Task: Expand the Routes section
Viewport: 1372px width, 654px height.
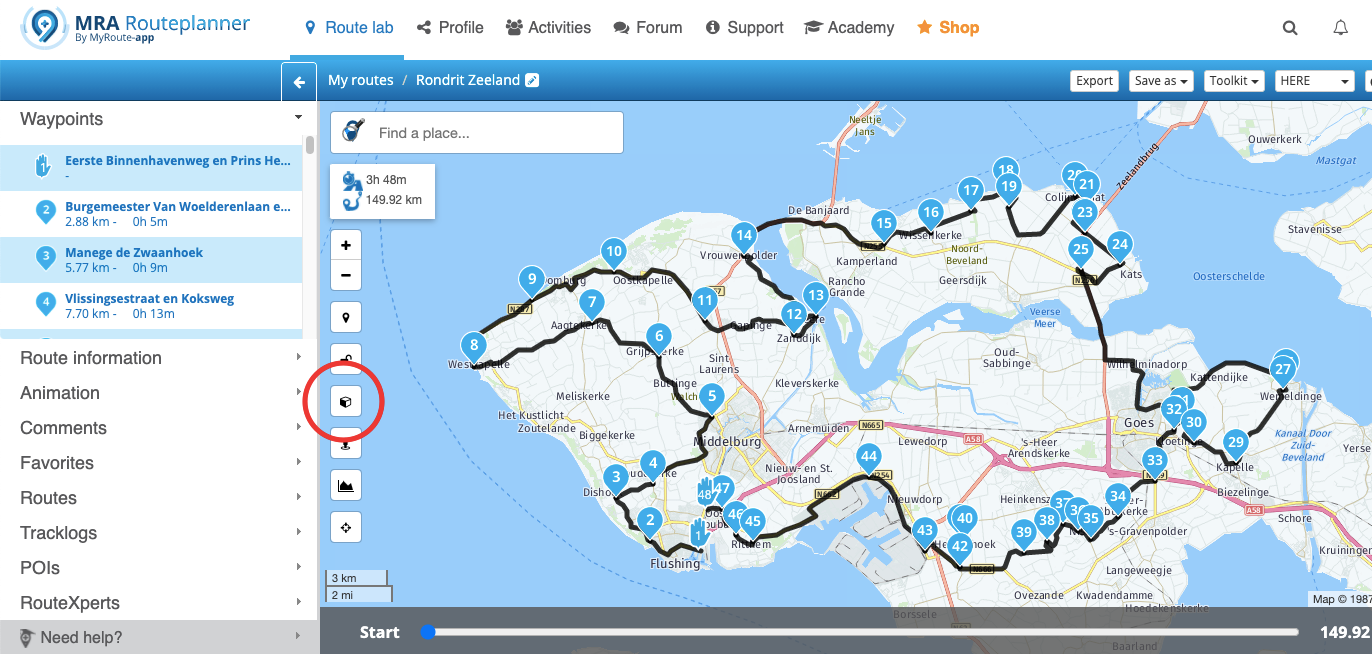Action: (x=160, y=498)
